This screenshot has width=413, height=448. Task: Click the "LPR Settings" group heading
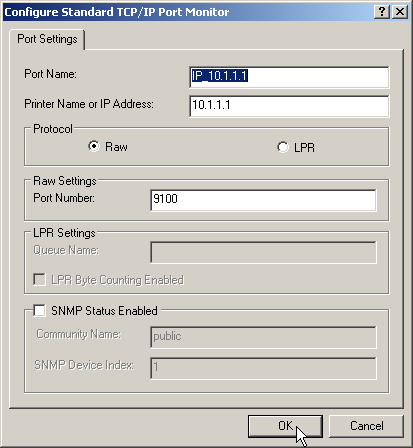tap(64, 233)
